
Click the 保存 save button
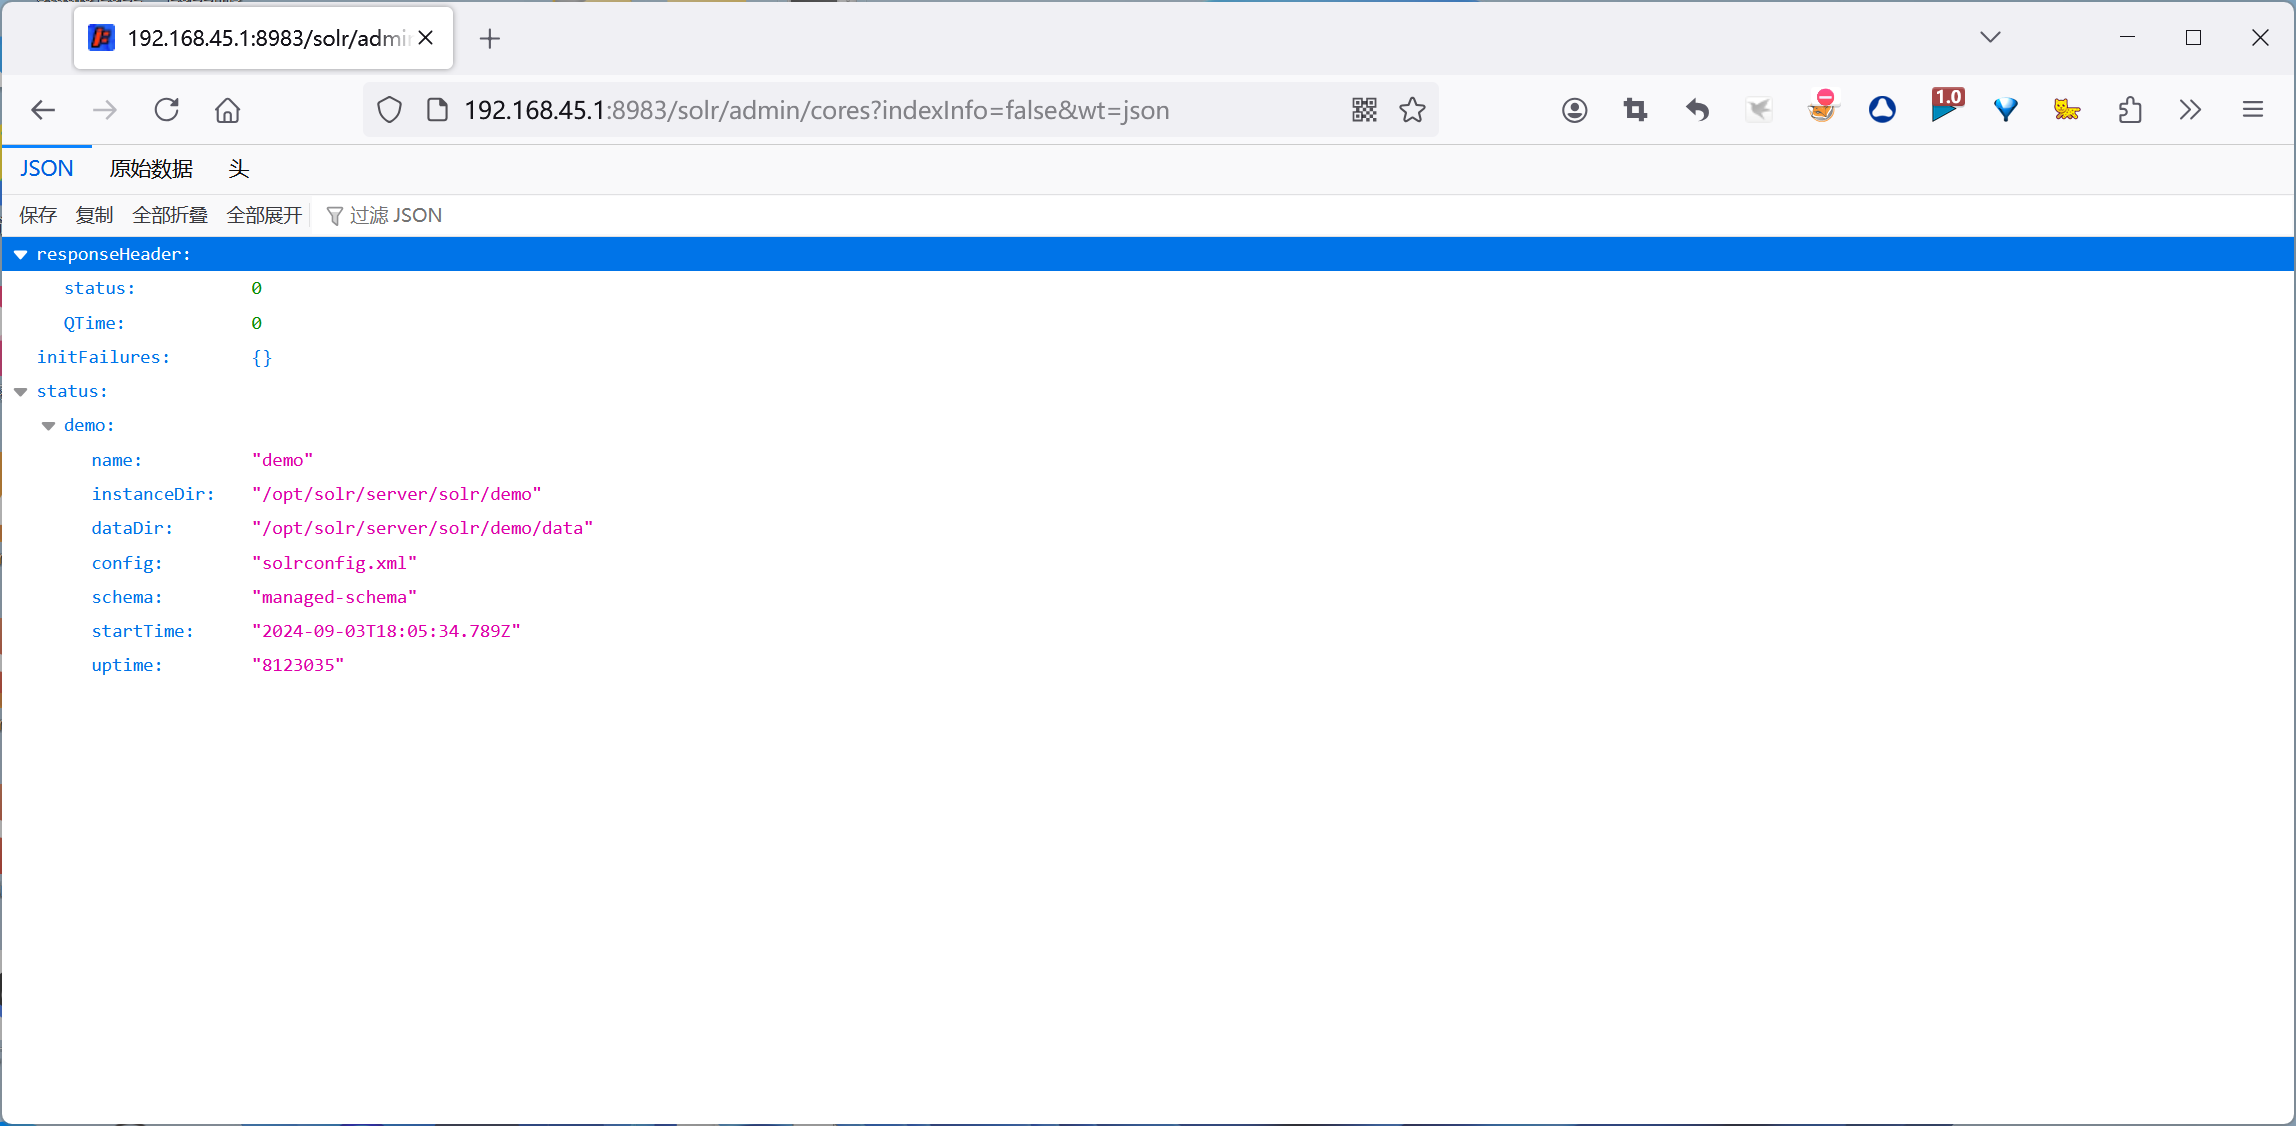pos(38,216)
